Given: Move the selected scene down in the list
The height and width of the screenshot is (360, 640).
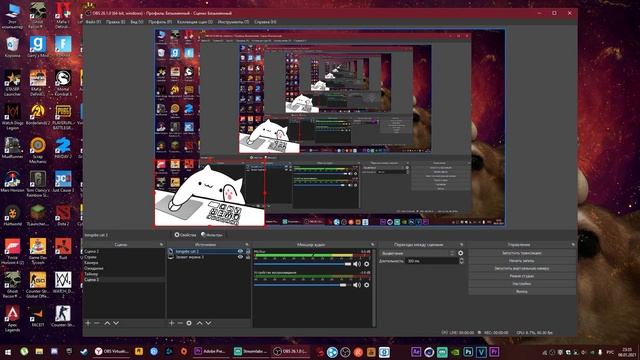Looking at the screenshot, I should [x=116, y=323].
